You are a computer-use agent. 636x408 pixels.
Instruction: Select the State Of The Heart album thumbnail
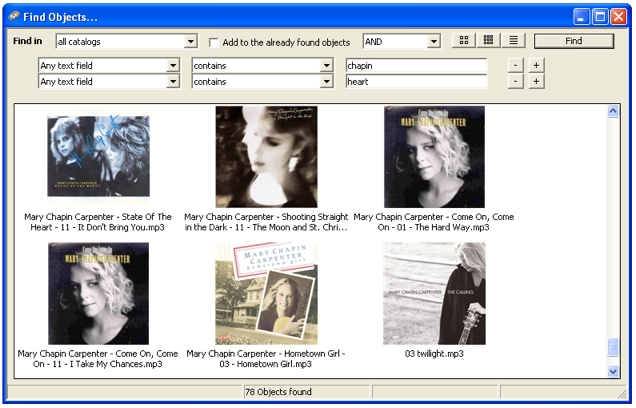[98, 157]
